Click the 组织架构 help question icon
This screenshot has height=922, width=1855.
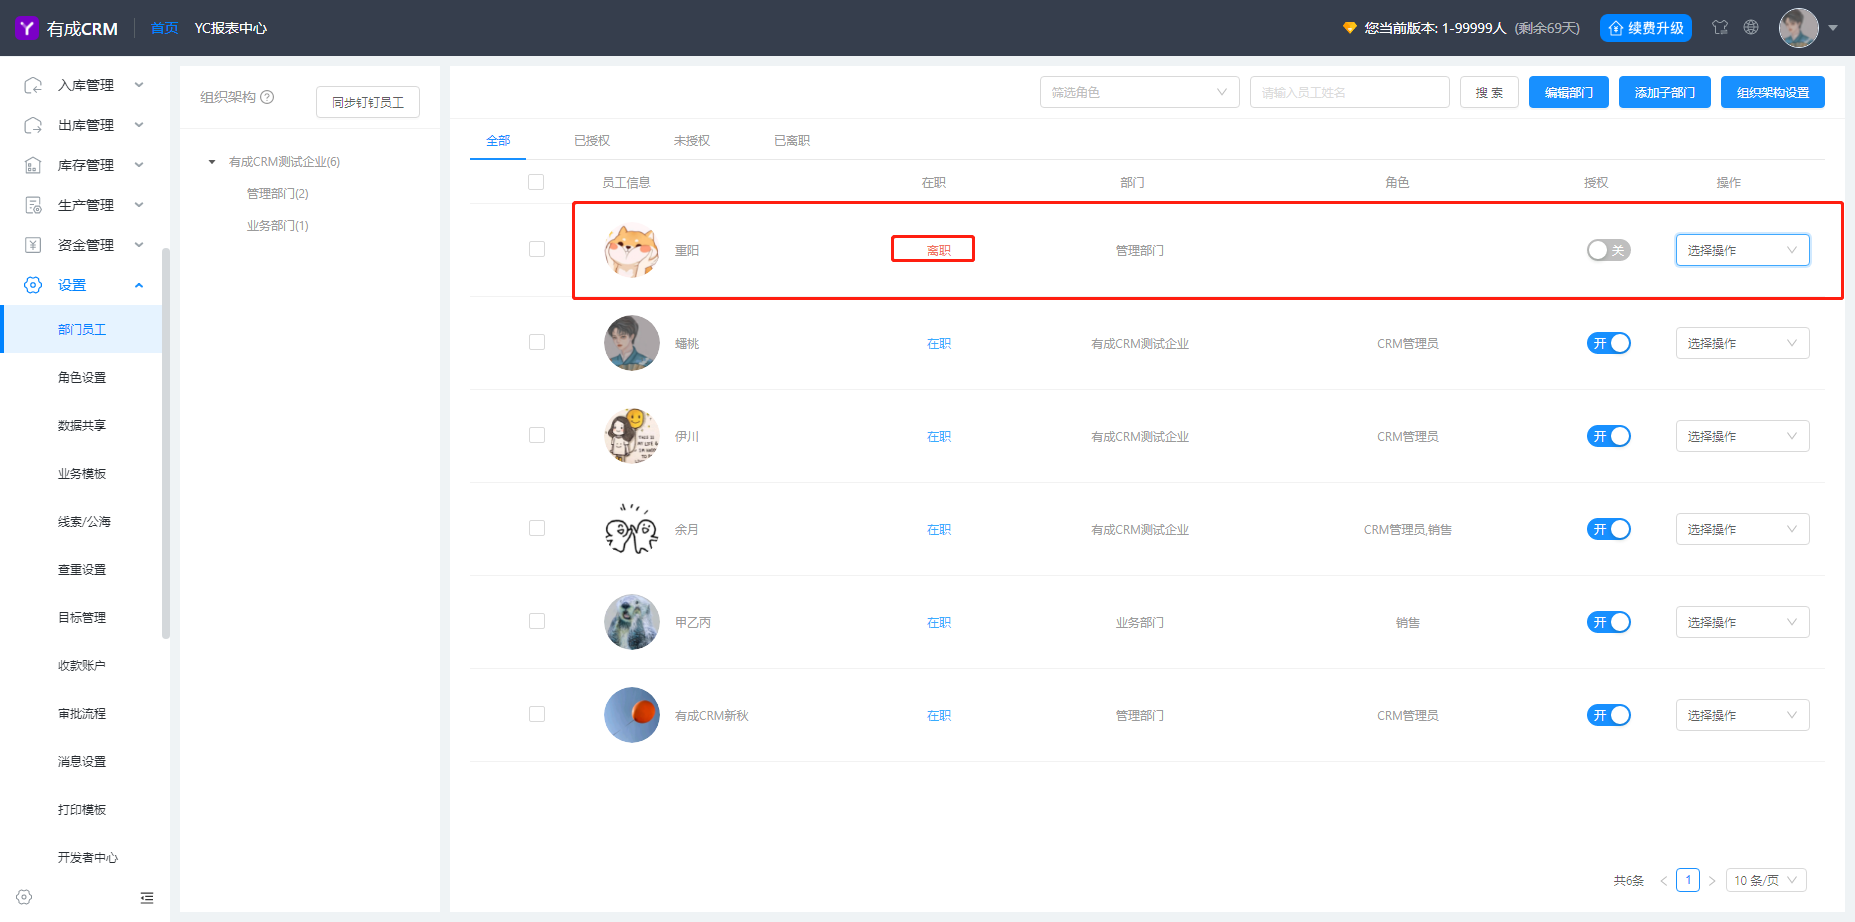click(267, 97)
